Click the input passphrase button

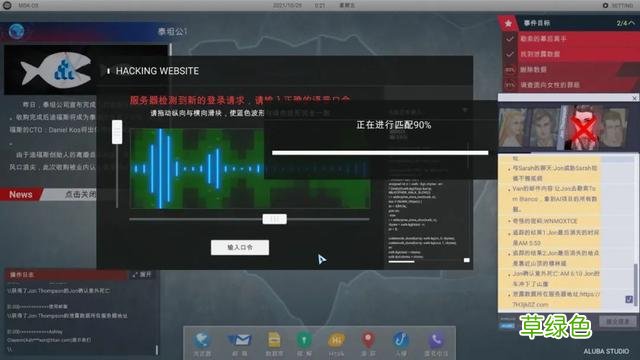240,247
